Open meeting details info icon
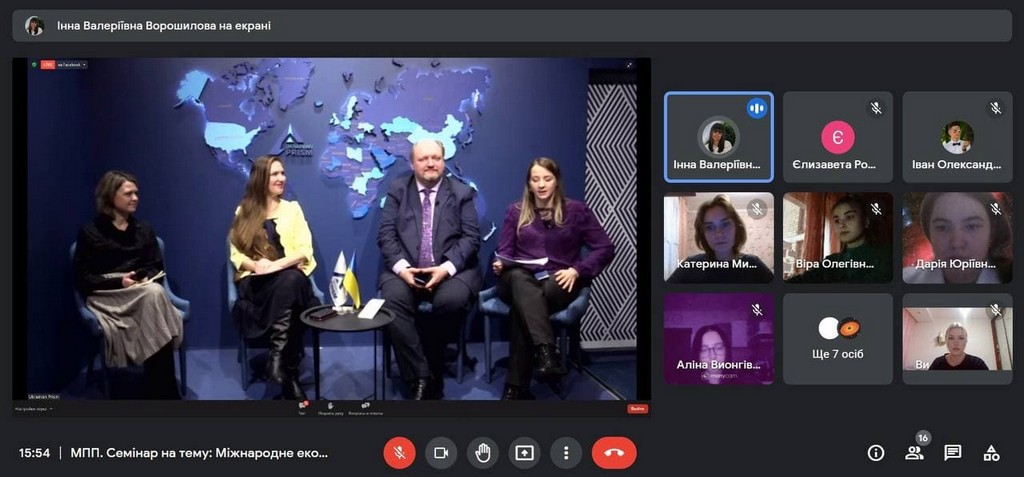This screenshot has height=477, width=1024. click(876, 453)
